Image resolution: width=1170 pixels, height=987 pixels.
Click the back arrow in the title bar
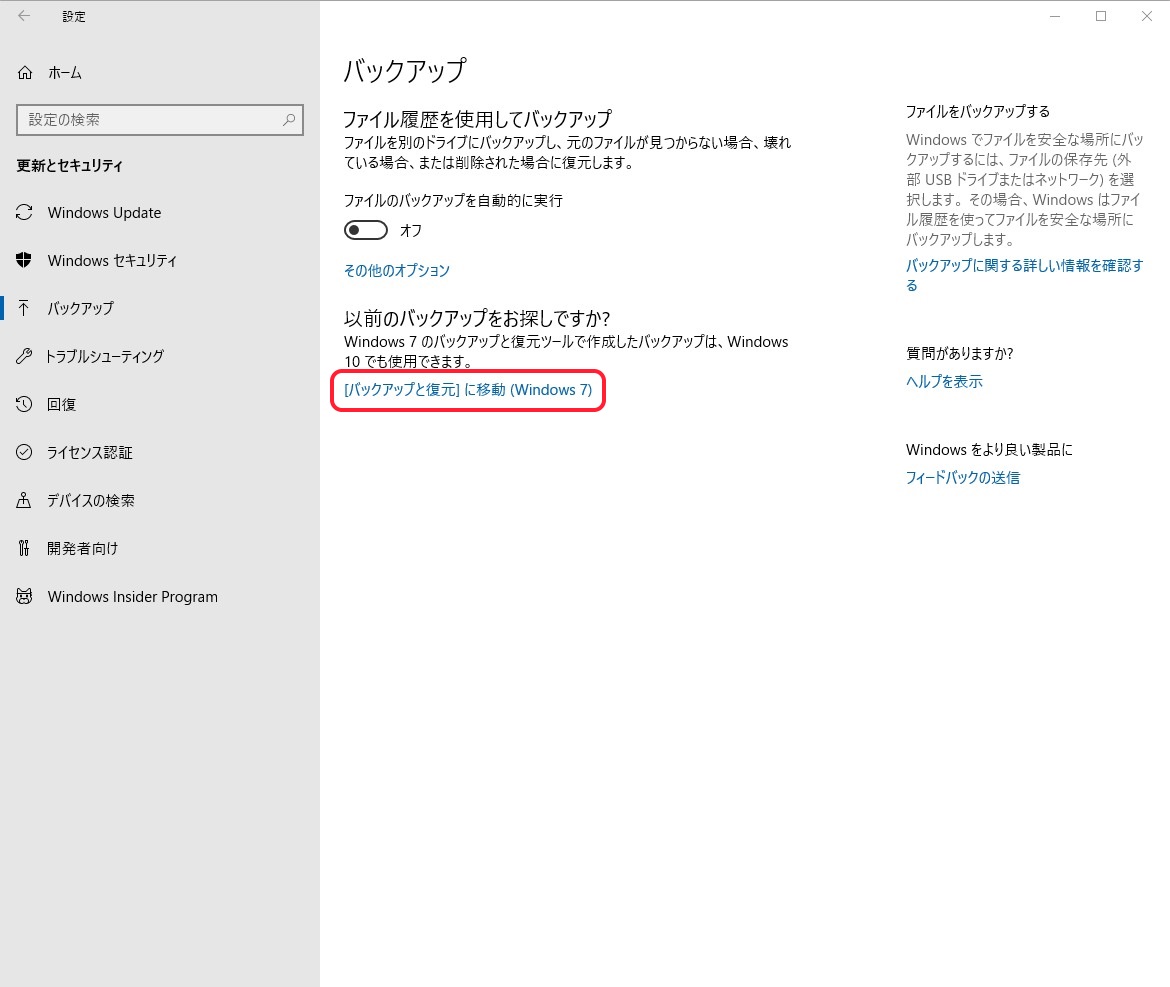tap(24, 16)
